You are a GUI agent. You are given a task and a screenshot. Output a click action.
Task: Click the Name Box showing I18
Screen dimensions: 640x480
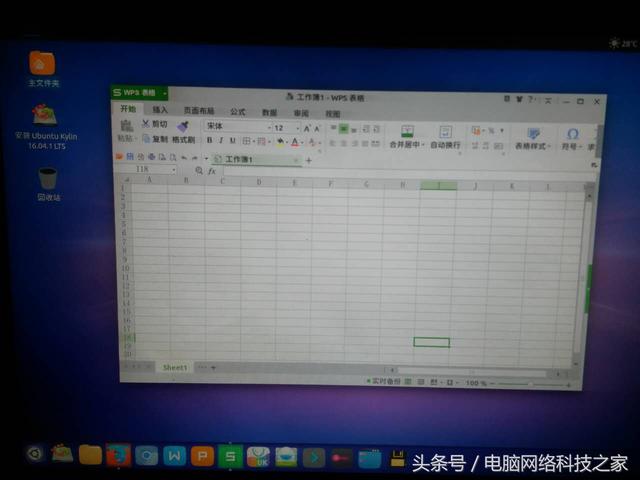[x=144, y=169]
